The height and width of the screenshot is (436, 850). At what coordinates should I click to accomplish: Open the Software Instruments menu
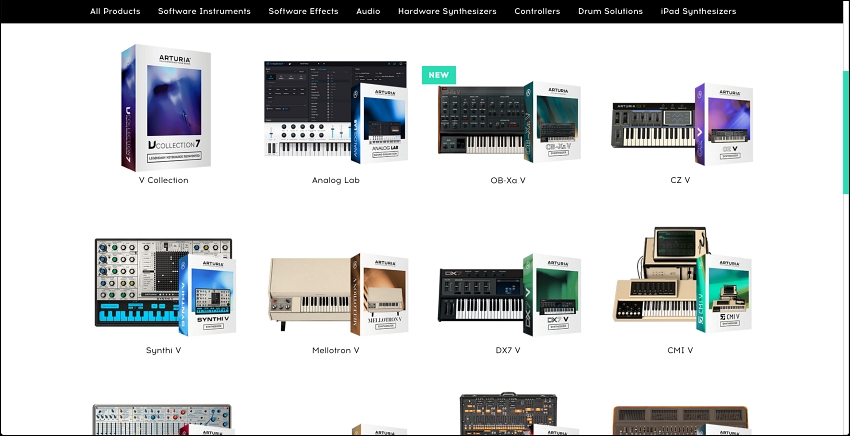pyautogui.click(x=204, y=11)
